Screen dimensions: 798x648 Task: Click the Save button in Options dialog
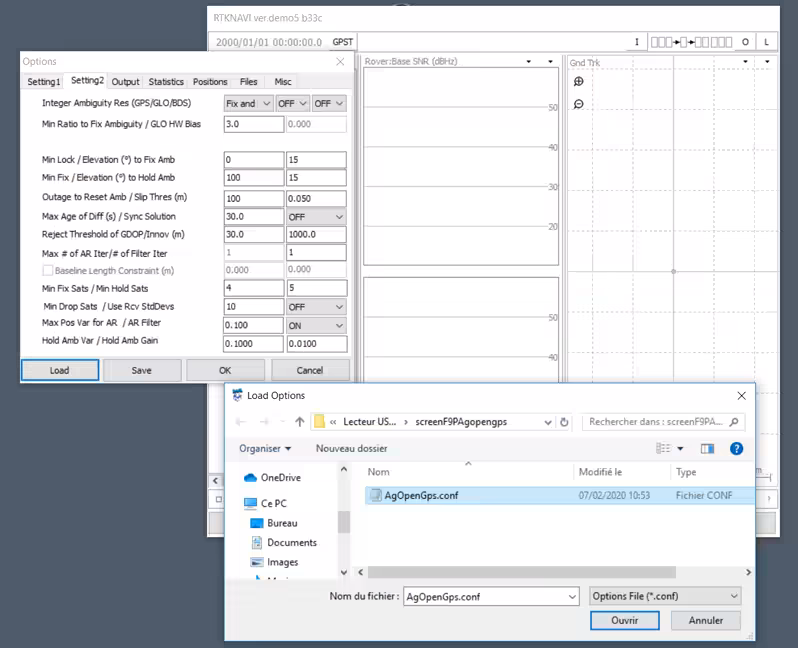tap(142, 370)
